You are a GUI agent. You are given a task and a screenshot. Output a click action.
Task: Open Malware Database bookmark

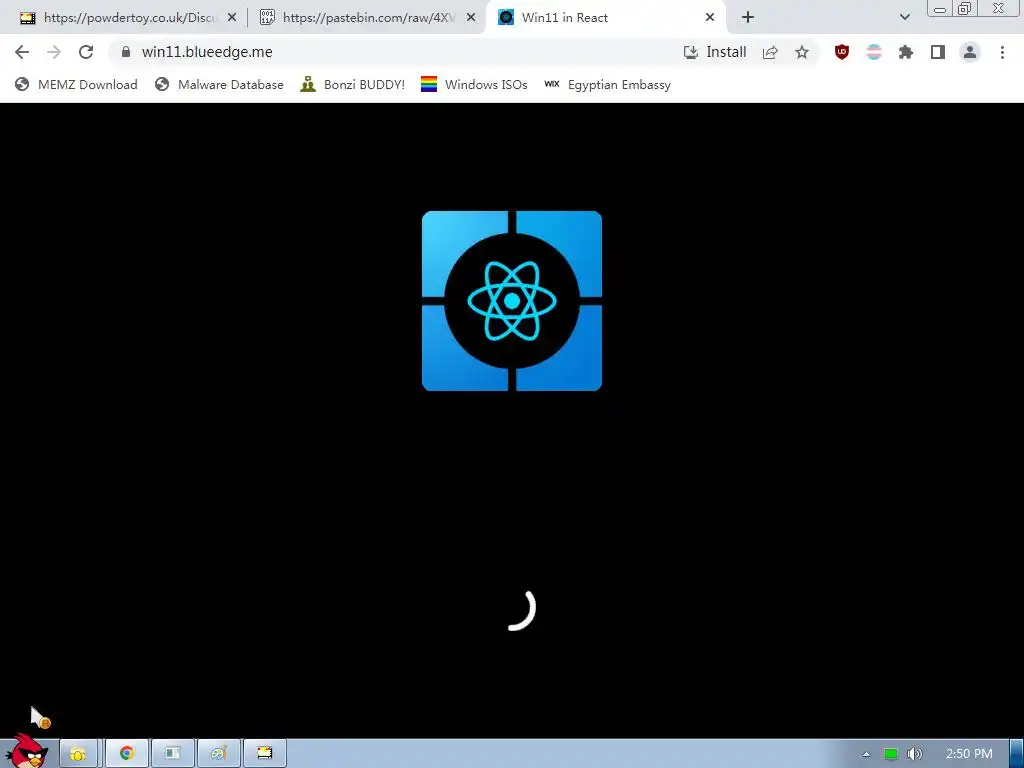(219, 84)
